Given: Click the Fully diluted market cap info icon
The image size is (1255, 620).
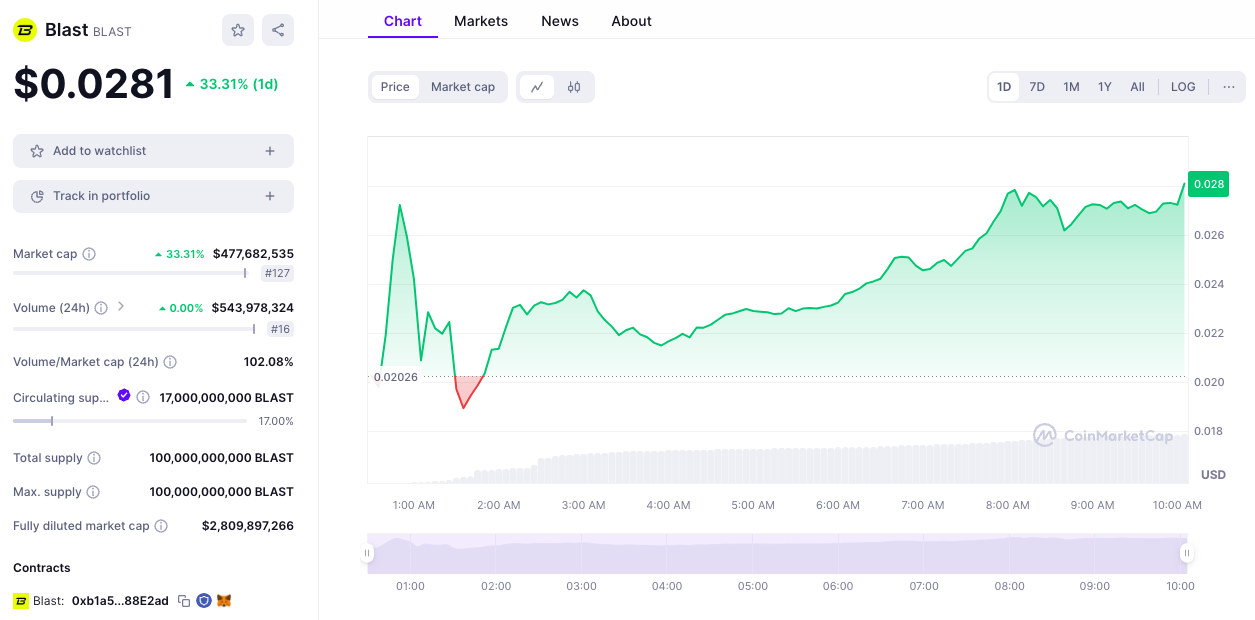Looking at the screenshot, I should (161, 526).
